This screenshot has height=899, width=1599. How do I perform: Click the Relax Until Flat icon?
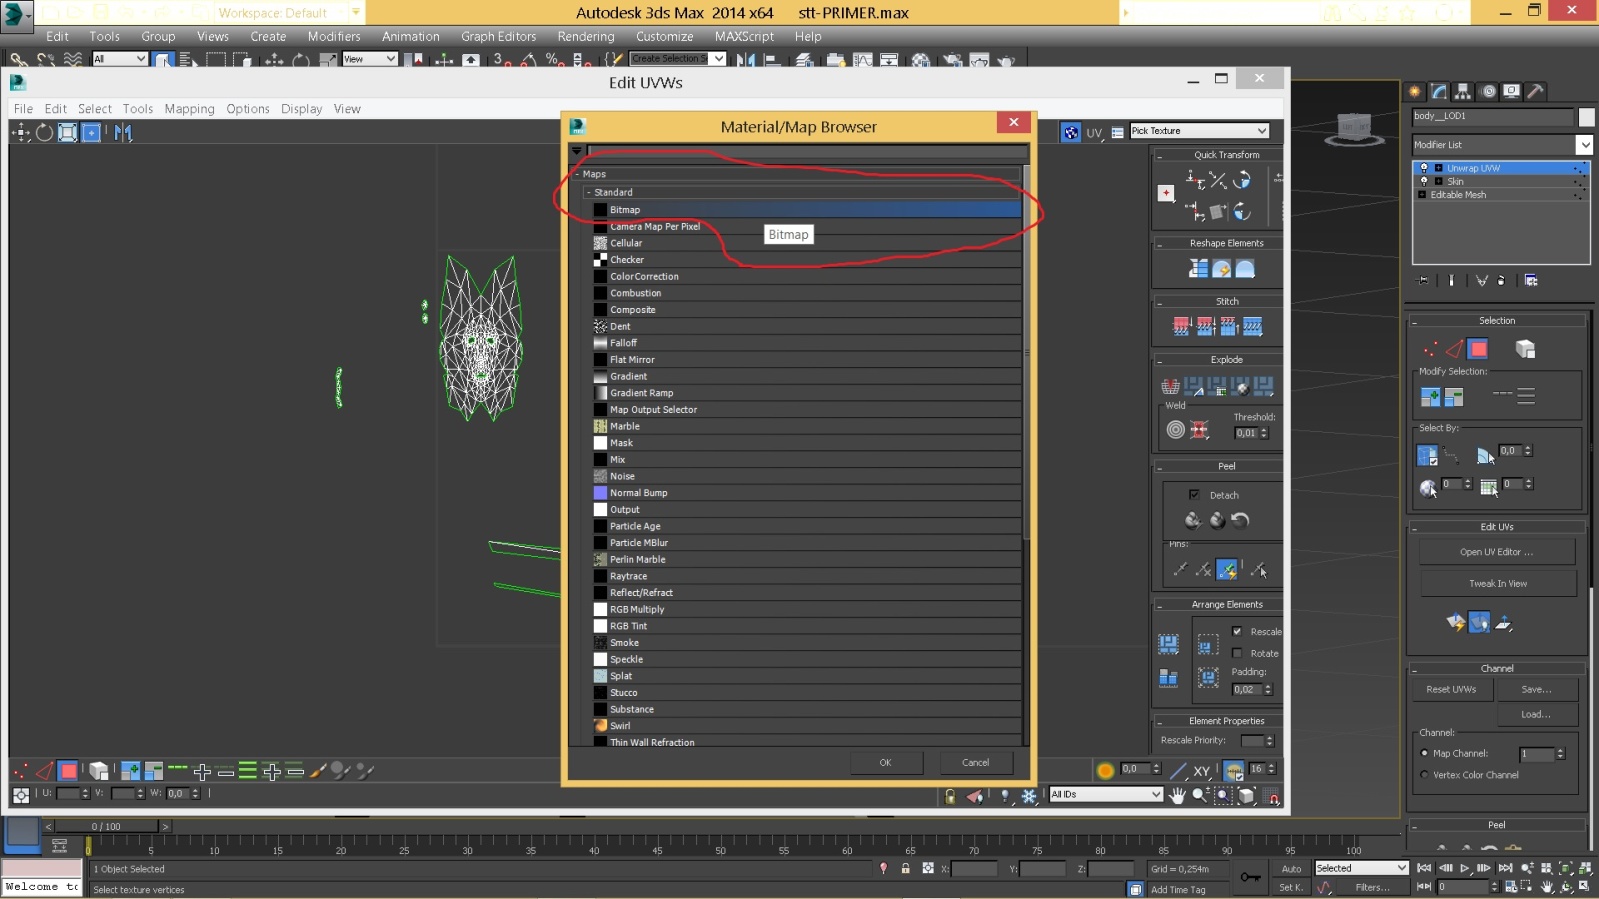click(x=1221, y=268)
